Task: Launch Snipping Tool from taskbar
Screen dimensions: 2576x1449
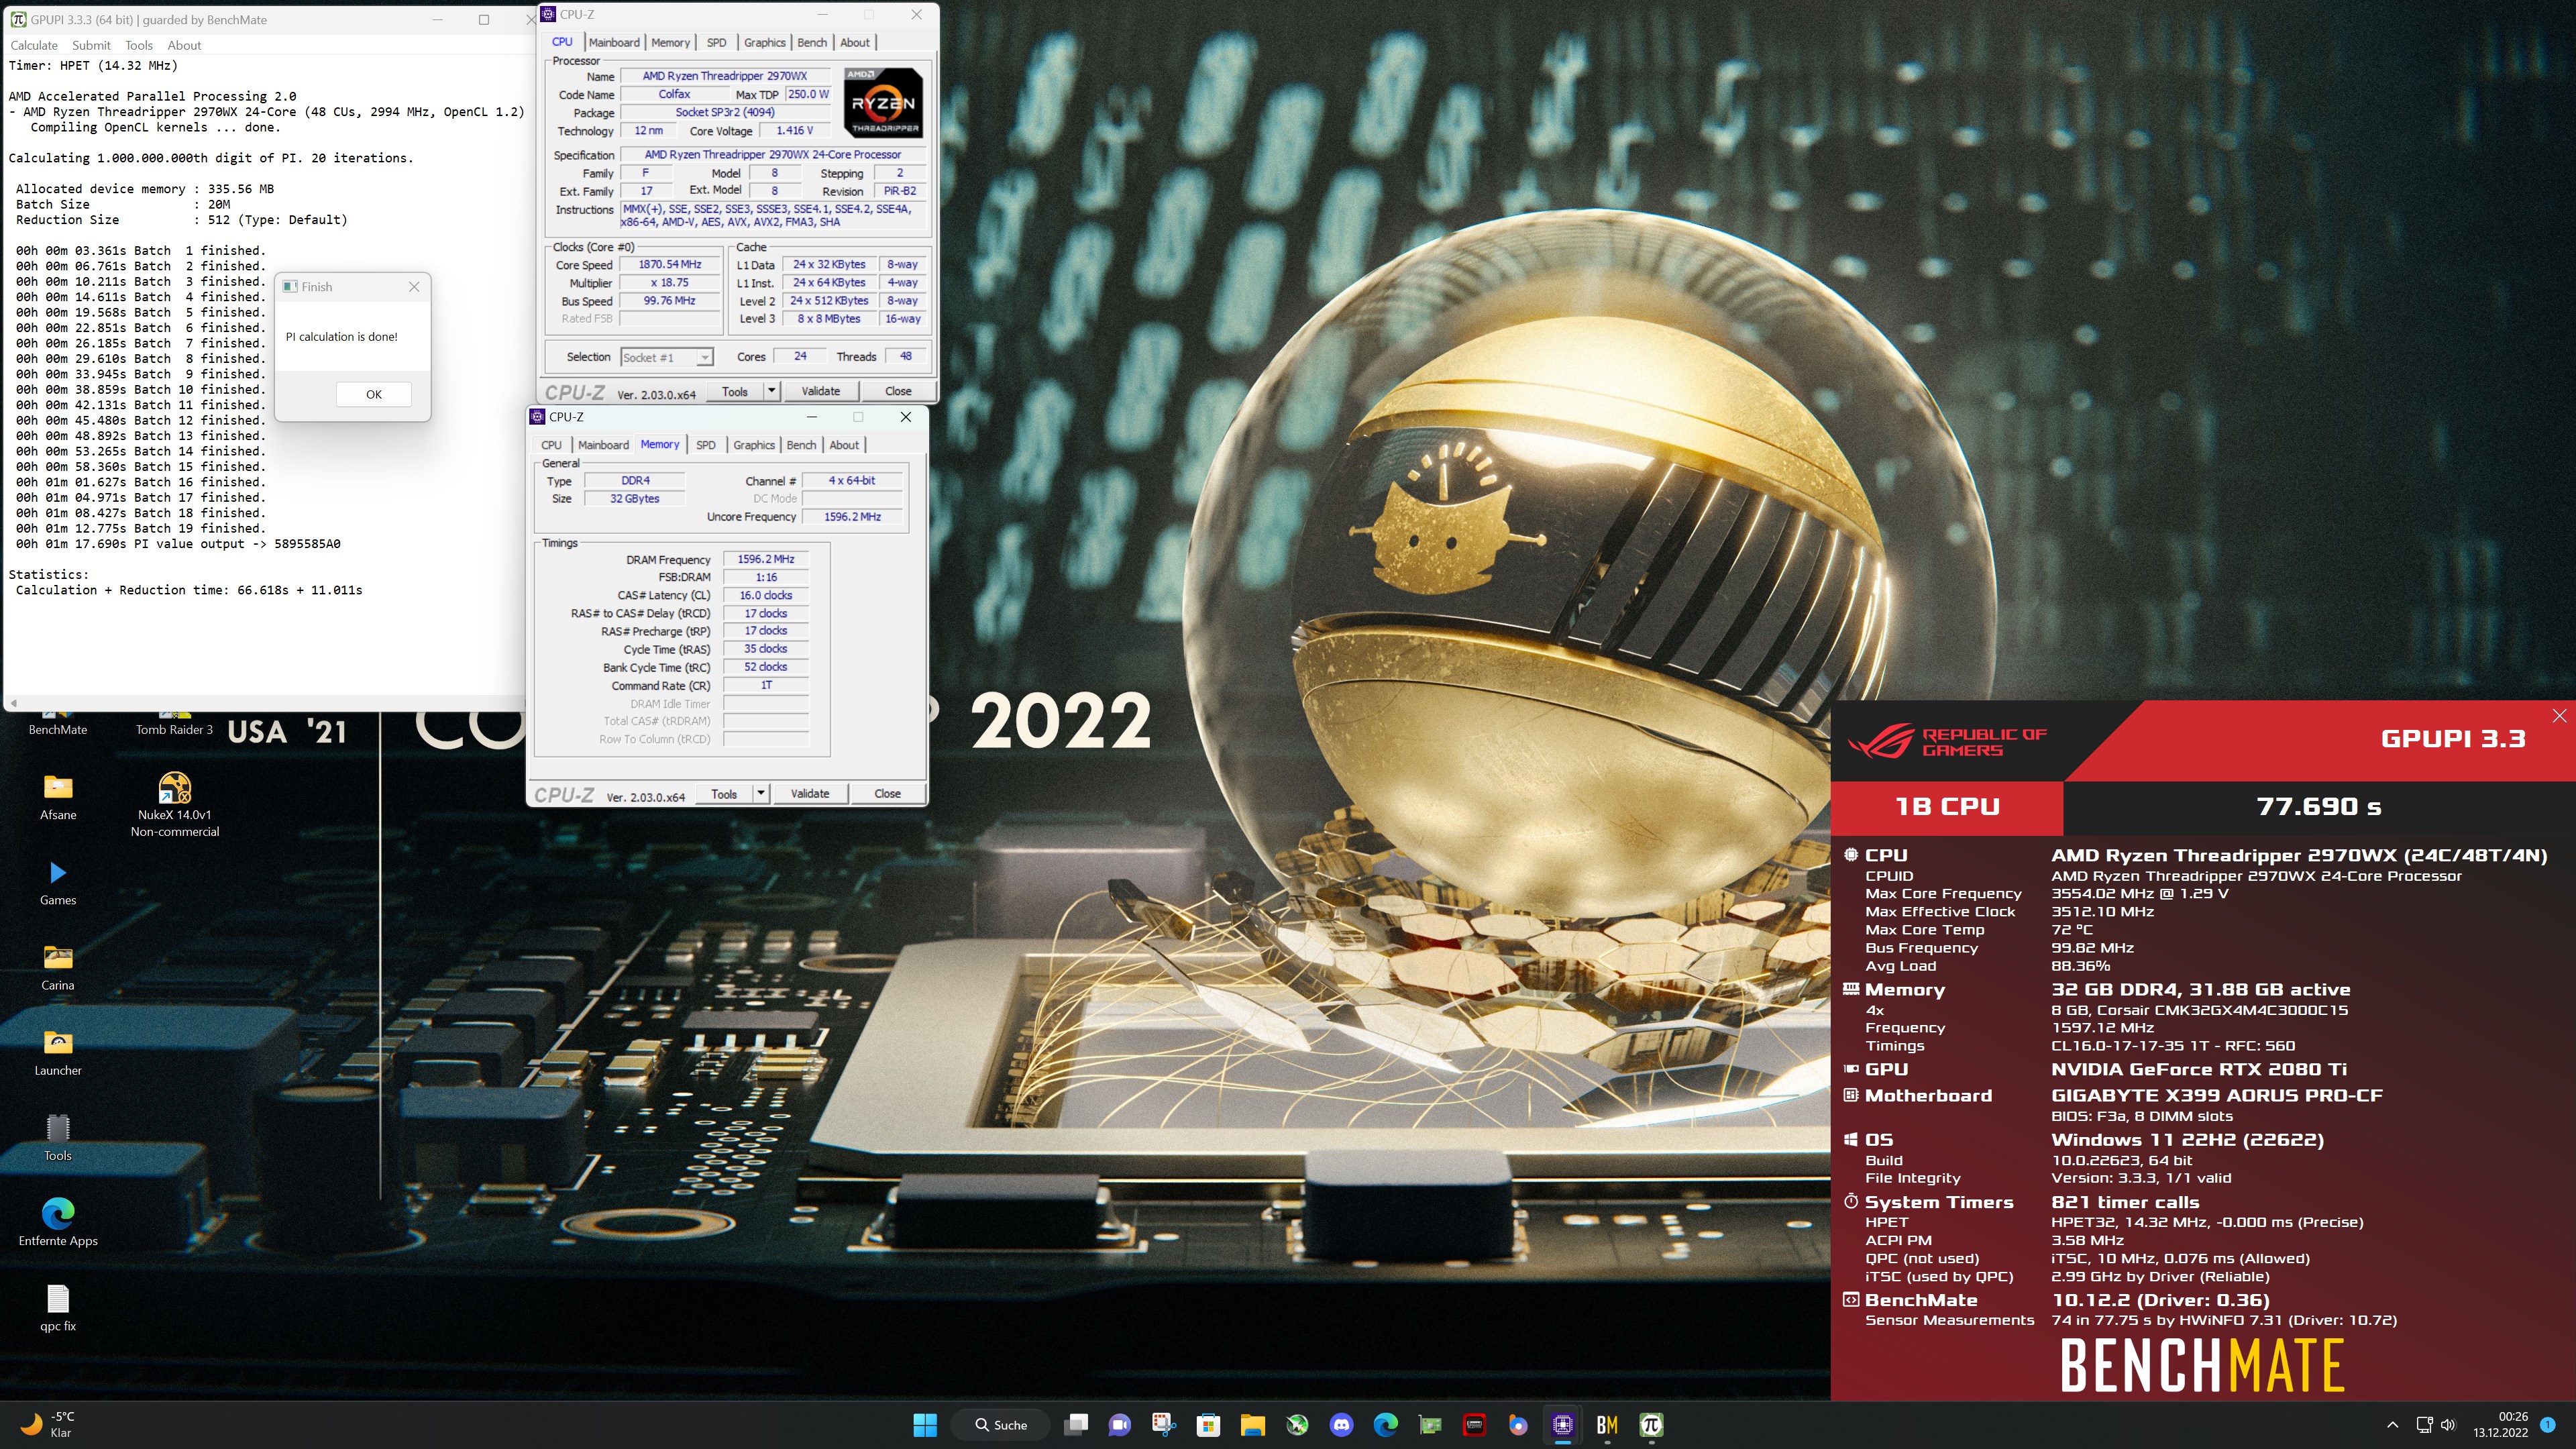Action: [x=1164, y=1425]
